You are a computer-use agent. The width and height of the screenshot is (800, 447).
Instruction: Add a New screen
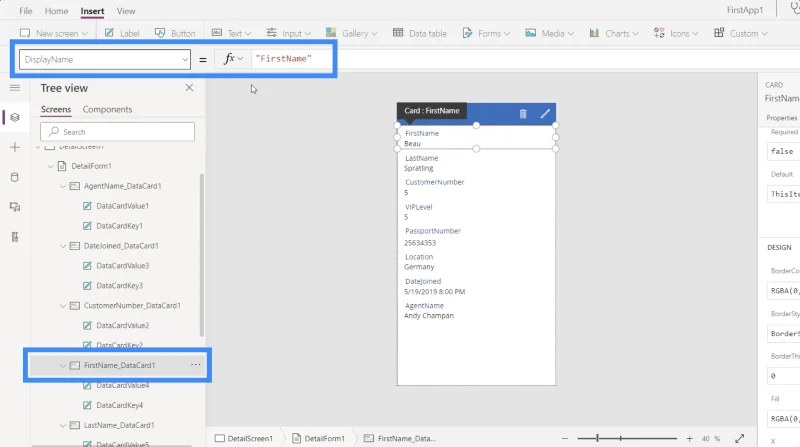click(54, 33)
